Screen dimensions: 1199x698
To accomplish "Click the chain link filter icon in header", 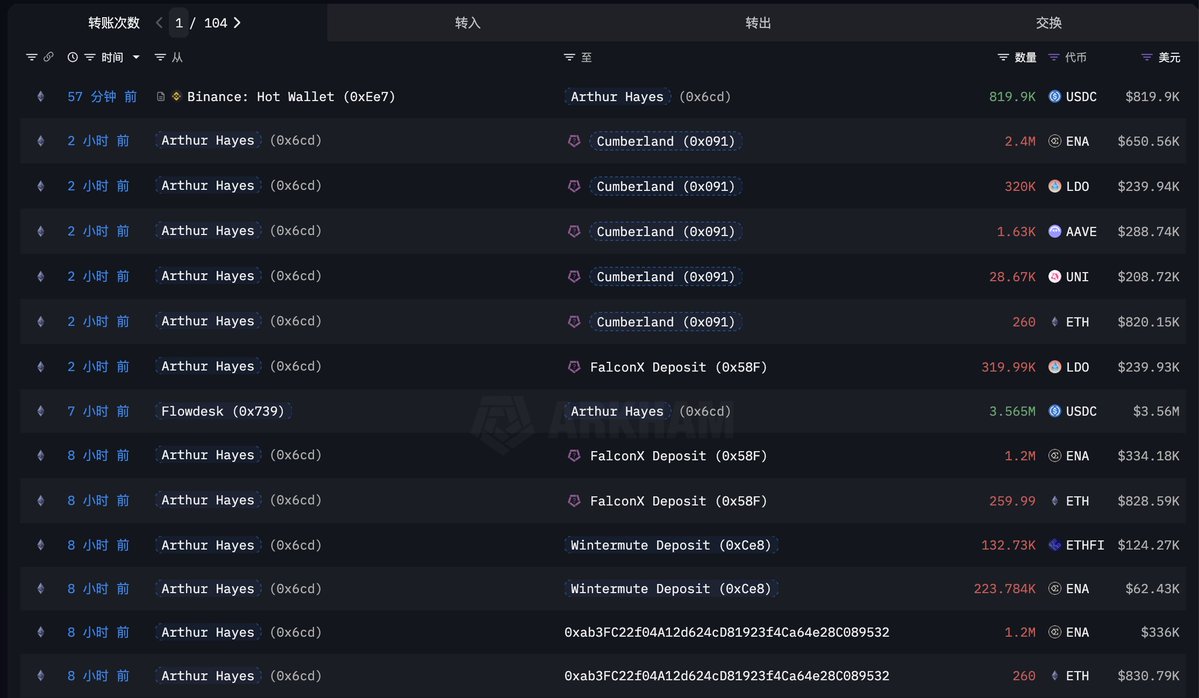I will point(48,58).
